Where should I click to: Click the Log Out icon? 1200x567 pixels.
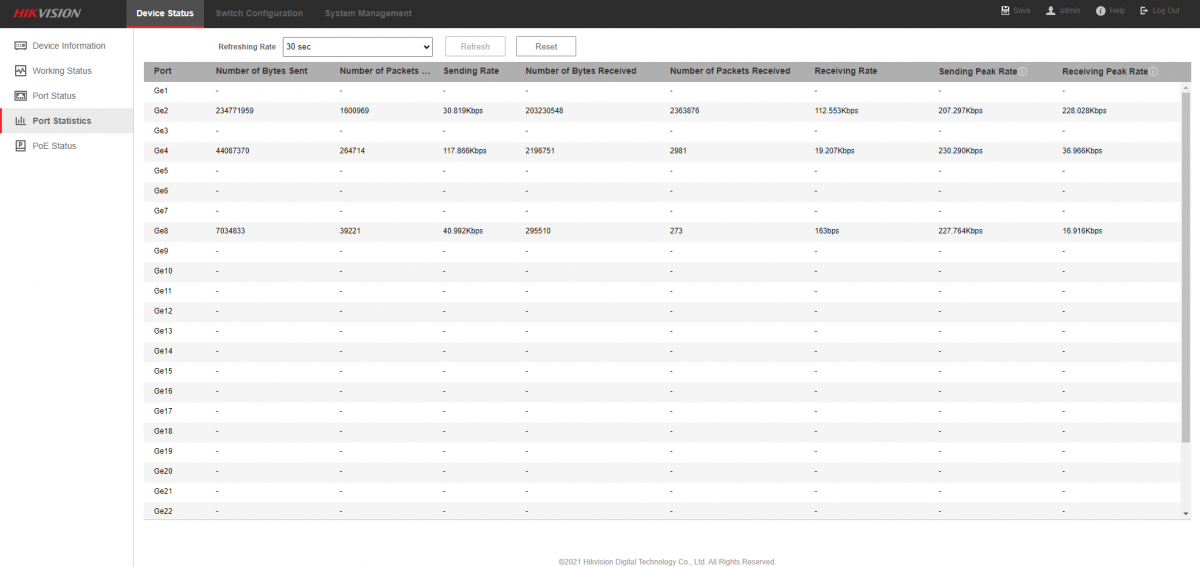[1144, 10]
